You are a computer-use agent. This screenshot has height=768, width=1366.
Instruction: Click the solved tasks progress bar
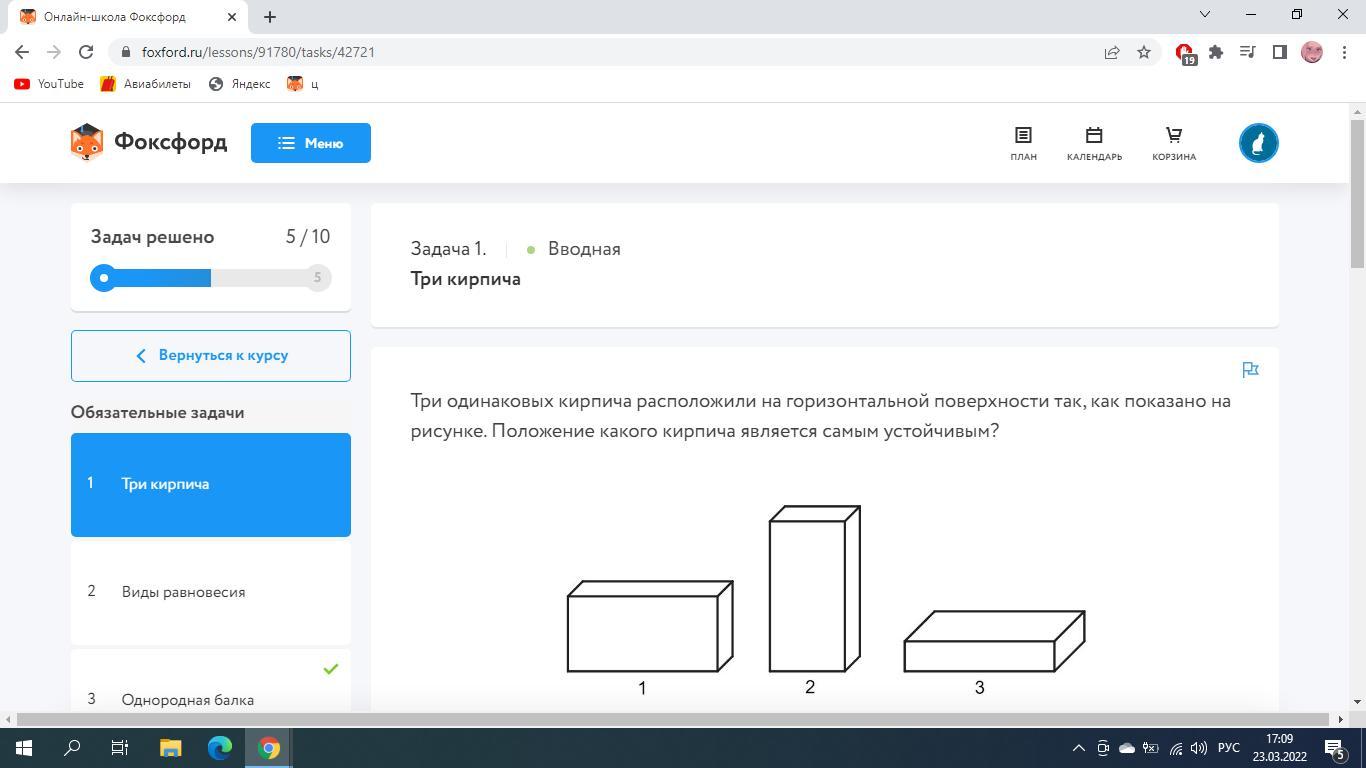[x=210, y=278]
